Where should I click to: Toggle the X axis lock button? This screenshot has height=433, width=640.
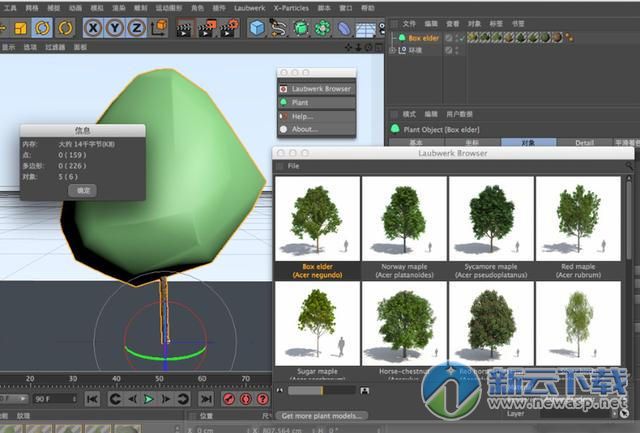[x=93, y=28]
